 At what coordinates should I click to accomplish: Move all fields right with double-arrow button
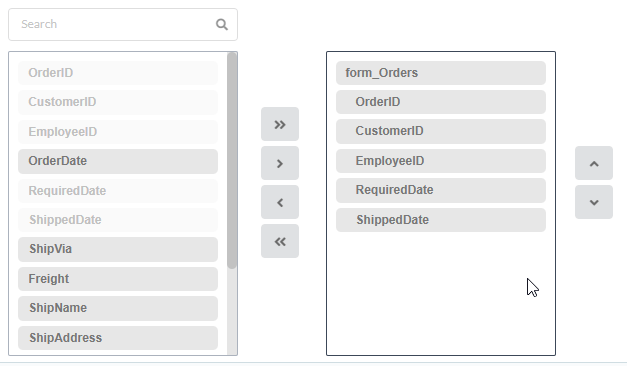point(280,124)
